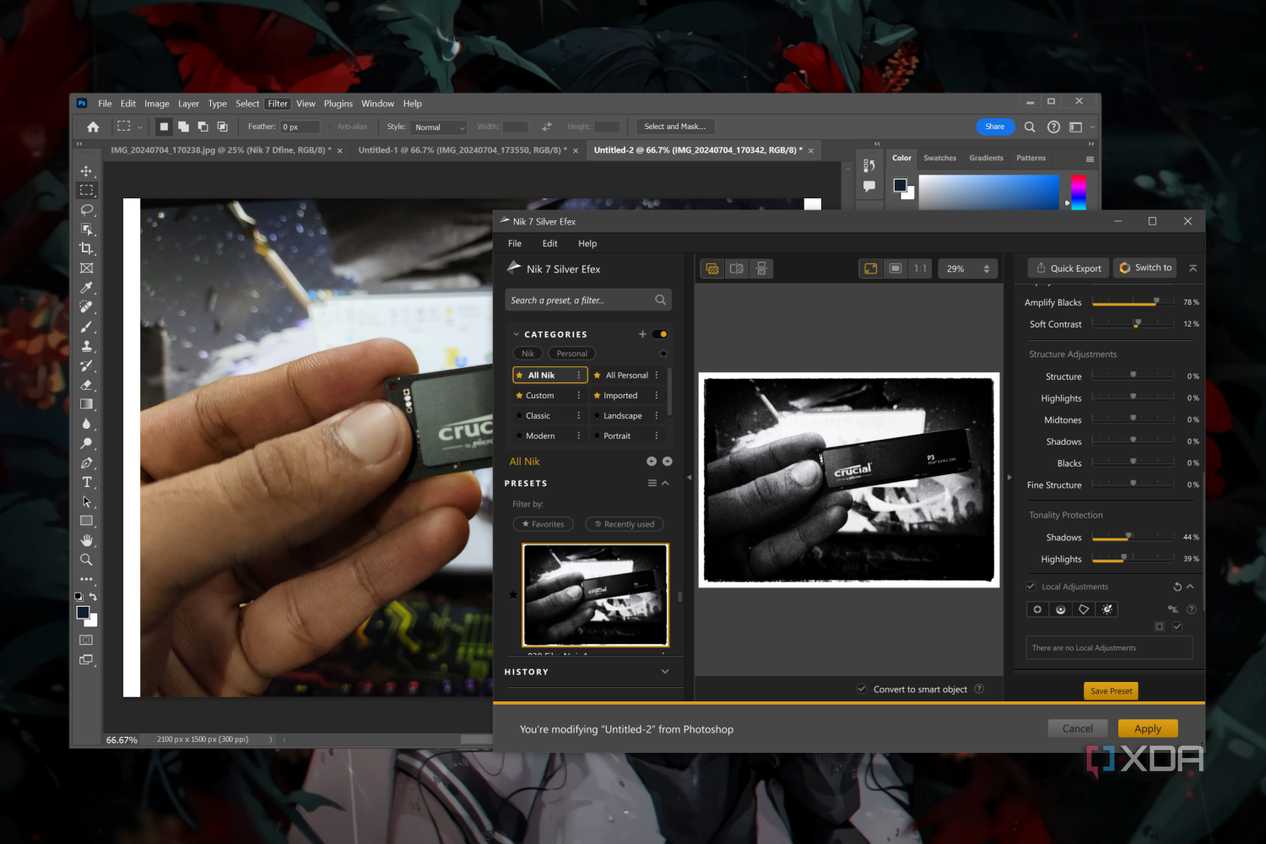Select the Eraser tool in Photoshop
This screenshot has width=1266, height=844.
click(87, 385)
